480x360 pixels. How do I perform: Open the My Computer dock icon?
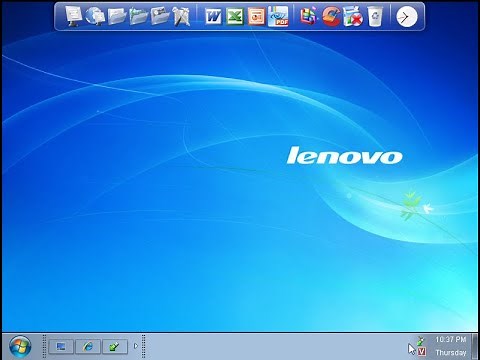(74, 16)
